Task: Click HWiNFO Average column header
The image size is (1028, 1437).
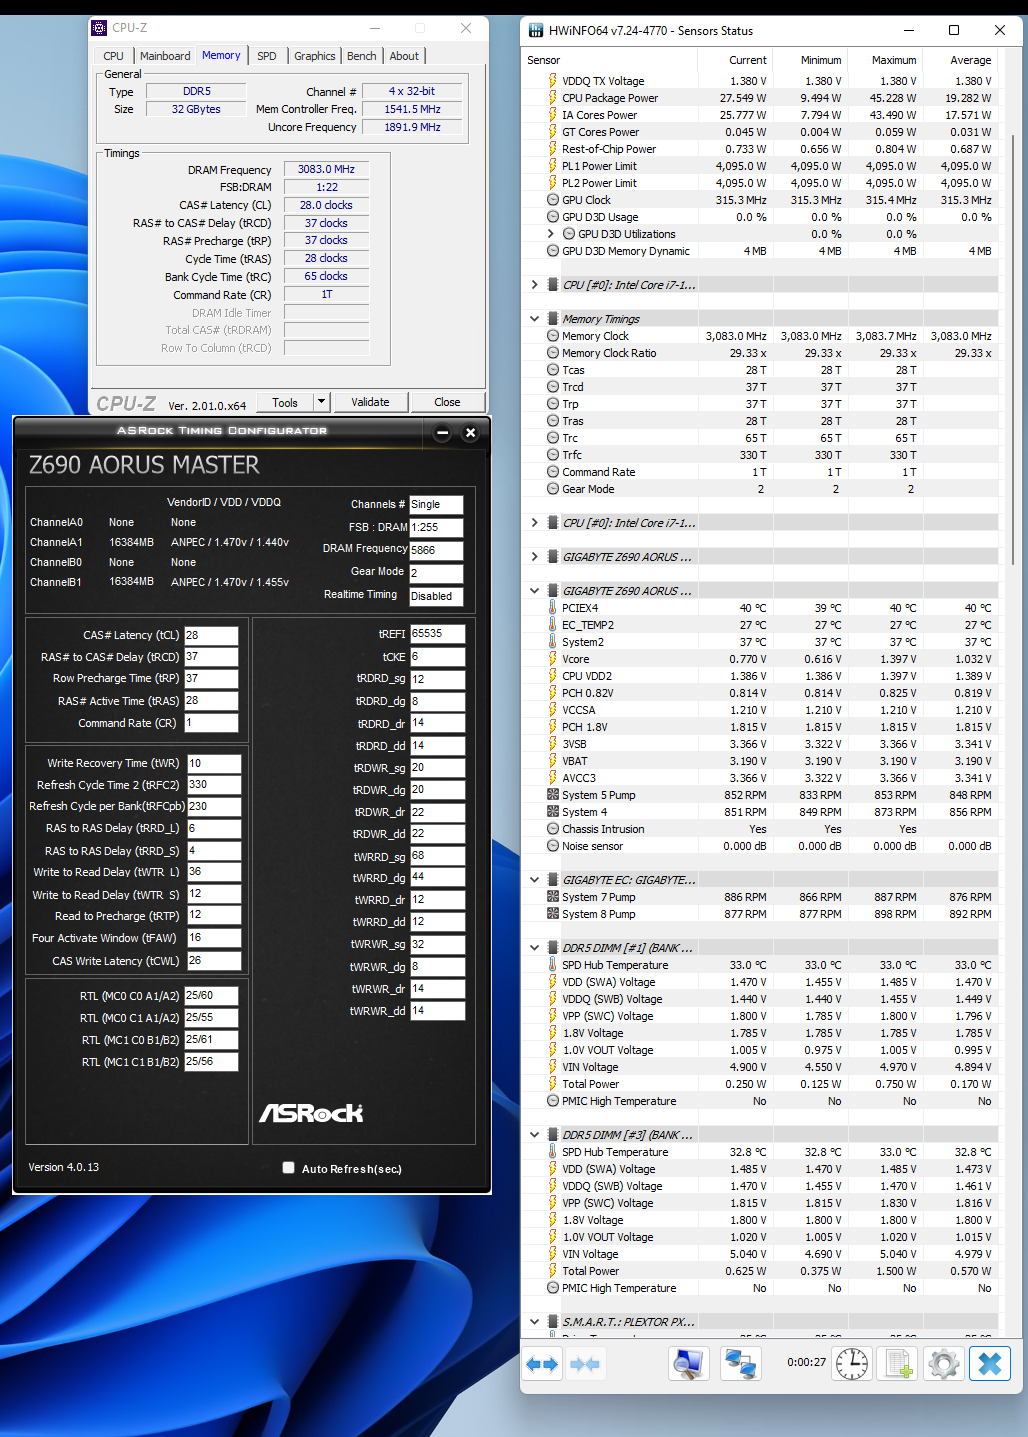Action: pyautogui.click(x=970, y=60)
